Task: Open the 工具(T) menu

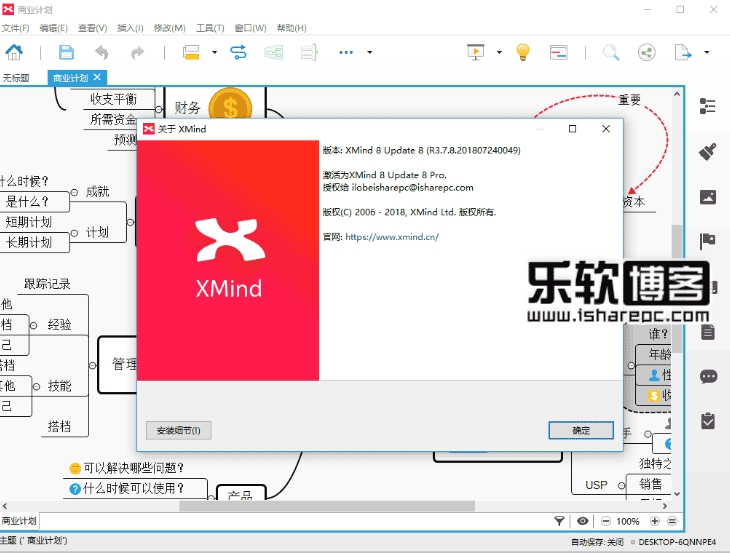Action: [x=210, y=28]
